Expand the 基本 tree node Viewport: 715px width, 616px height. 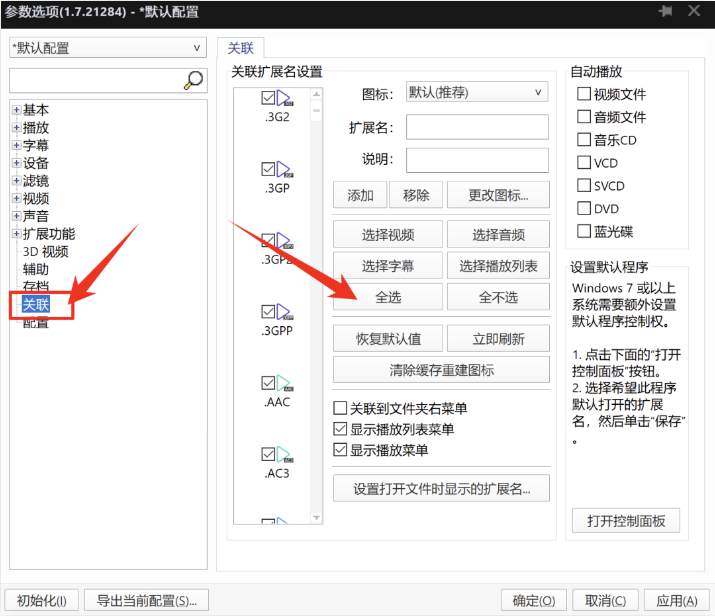16,110
